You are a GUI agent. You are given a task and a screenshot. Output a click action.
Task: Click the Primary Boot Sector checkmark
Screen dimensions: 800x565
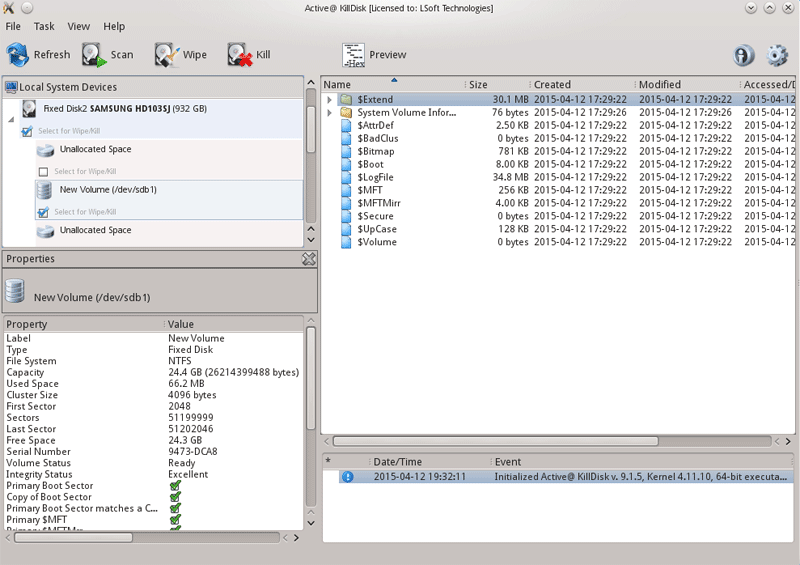pyautogui.click(x=175, y=485)
